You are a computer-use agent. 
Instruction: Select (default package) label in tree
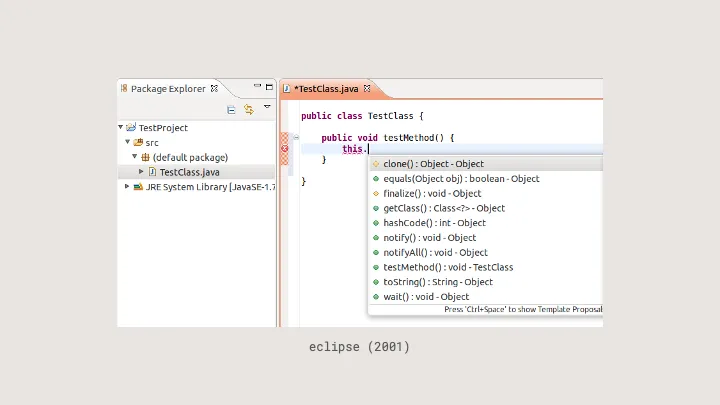(190, 158)
